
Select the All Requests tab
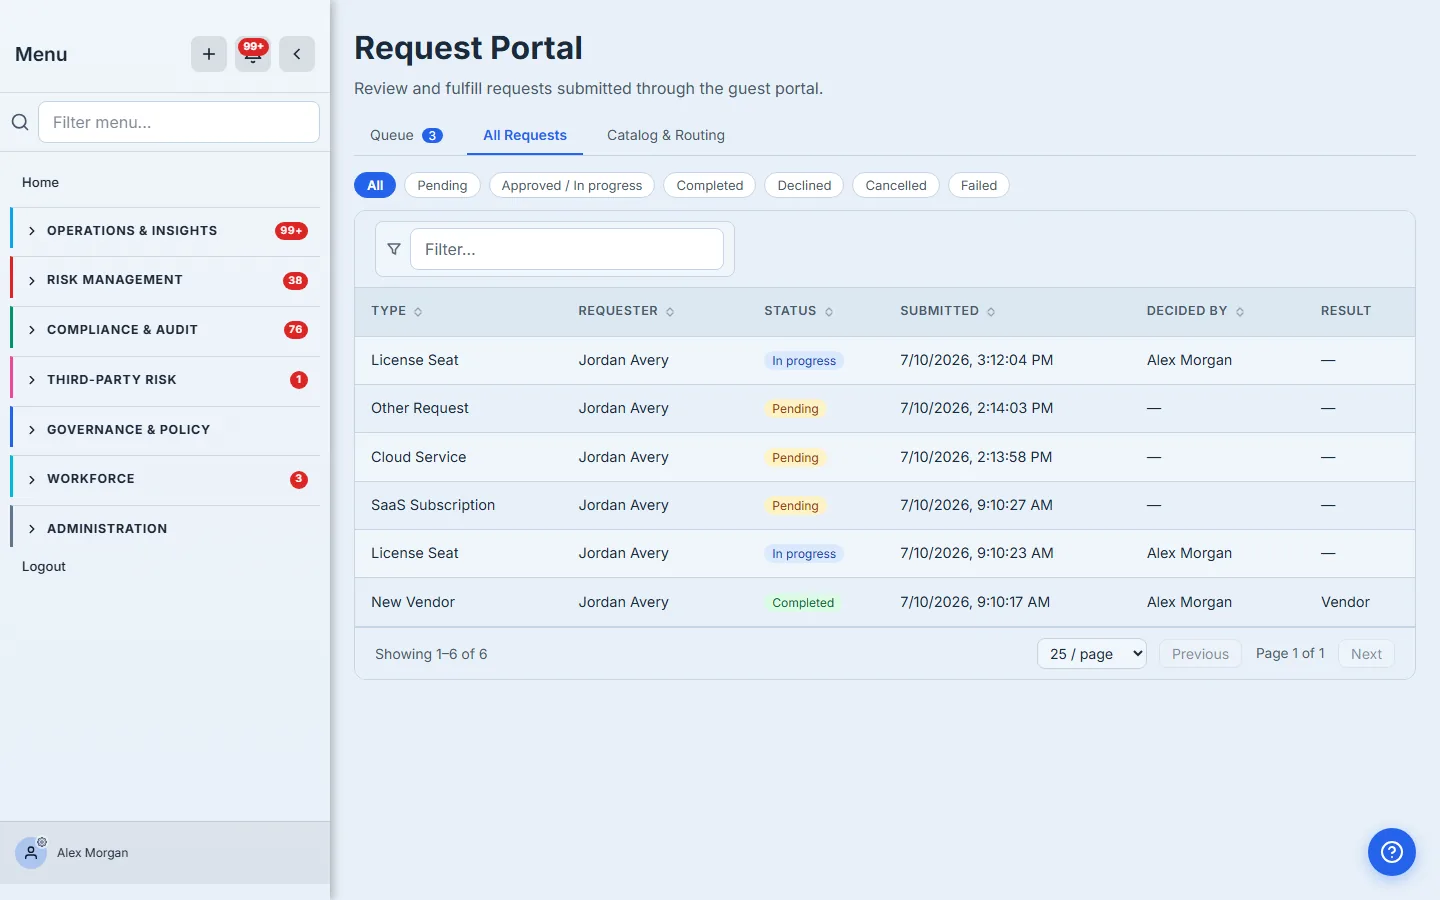click(x=525, y=135)
